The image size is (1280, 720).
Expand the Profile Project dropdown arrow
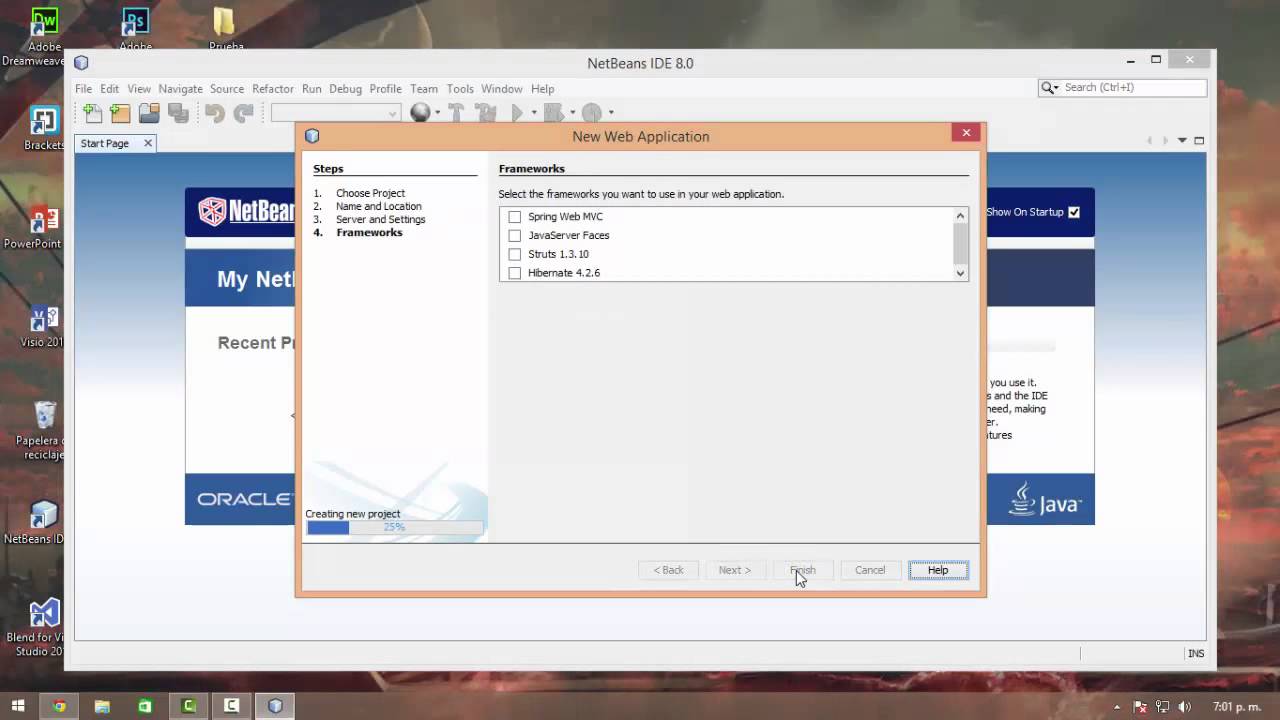611,113
